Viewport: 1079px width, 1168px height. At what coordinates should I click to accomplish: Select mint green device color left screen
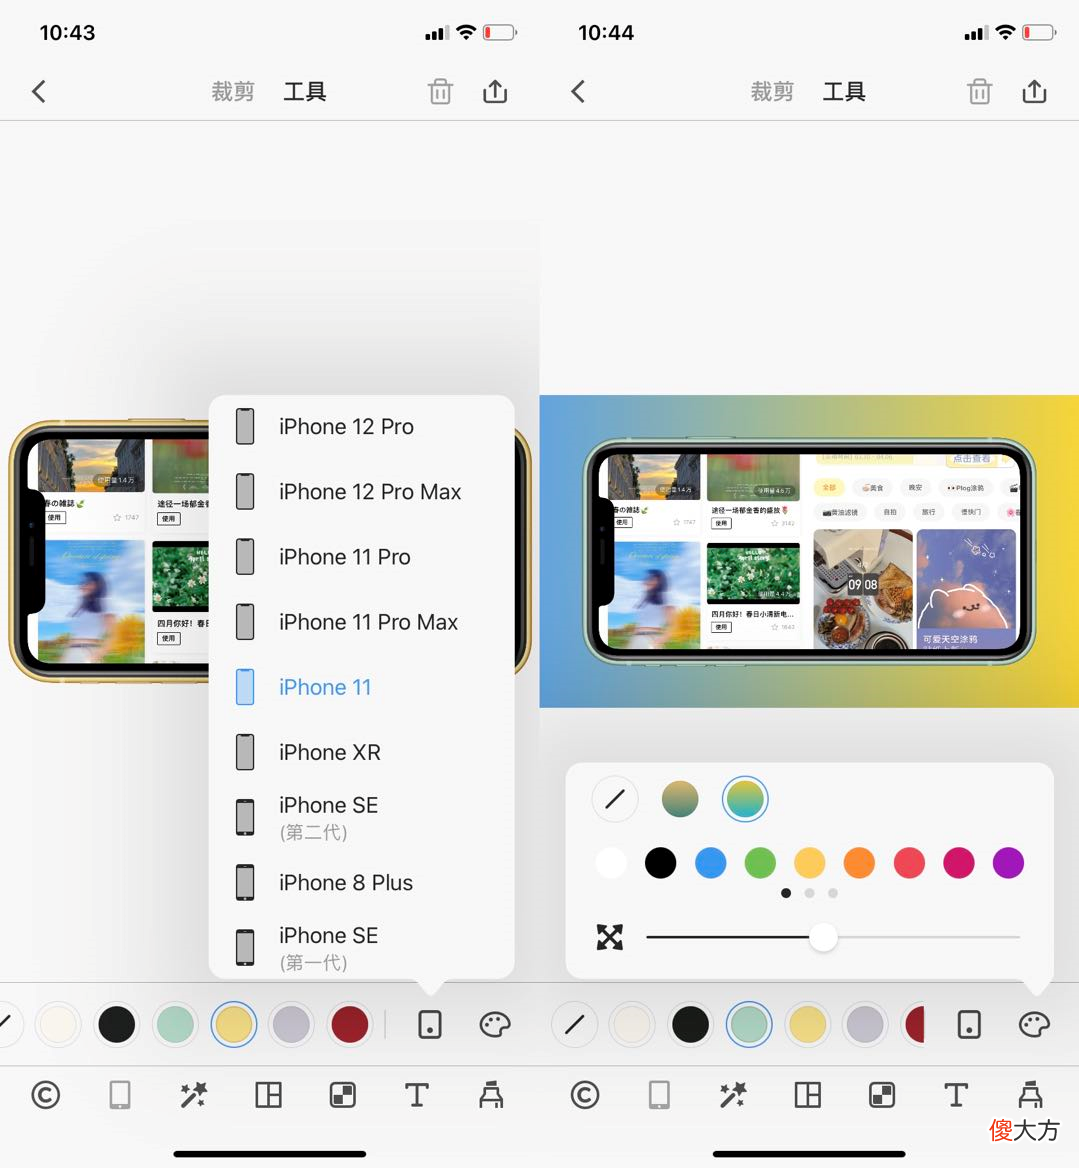[x=175, y=1025]
